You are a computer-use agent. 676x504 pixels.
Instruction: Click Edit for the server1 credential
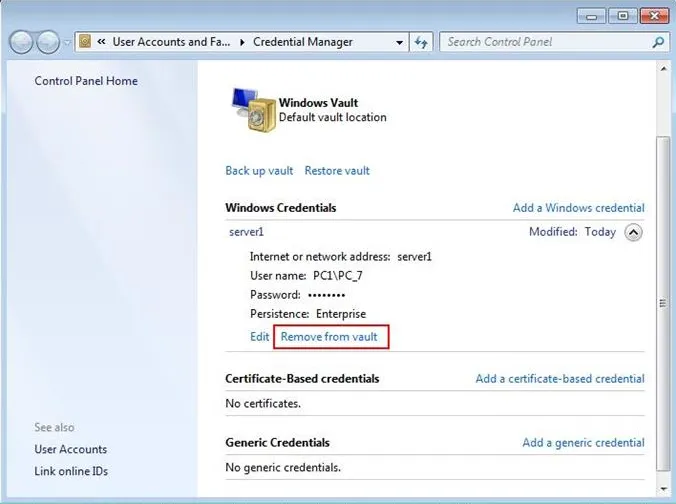coord(260,337)
